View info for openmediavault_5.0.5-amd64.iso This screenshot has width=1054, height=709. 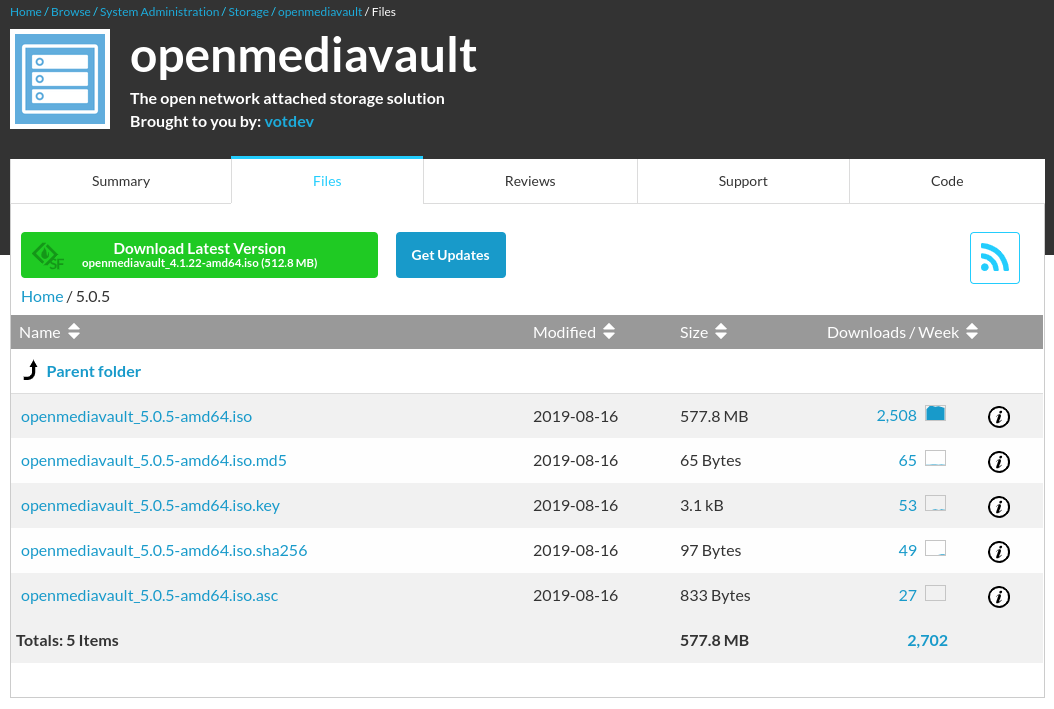998,417
